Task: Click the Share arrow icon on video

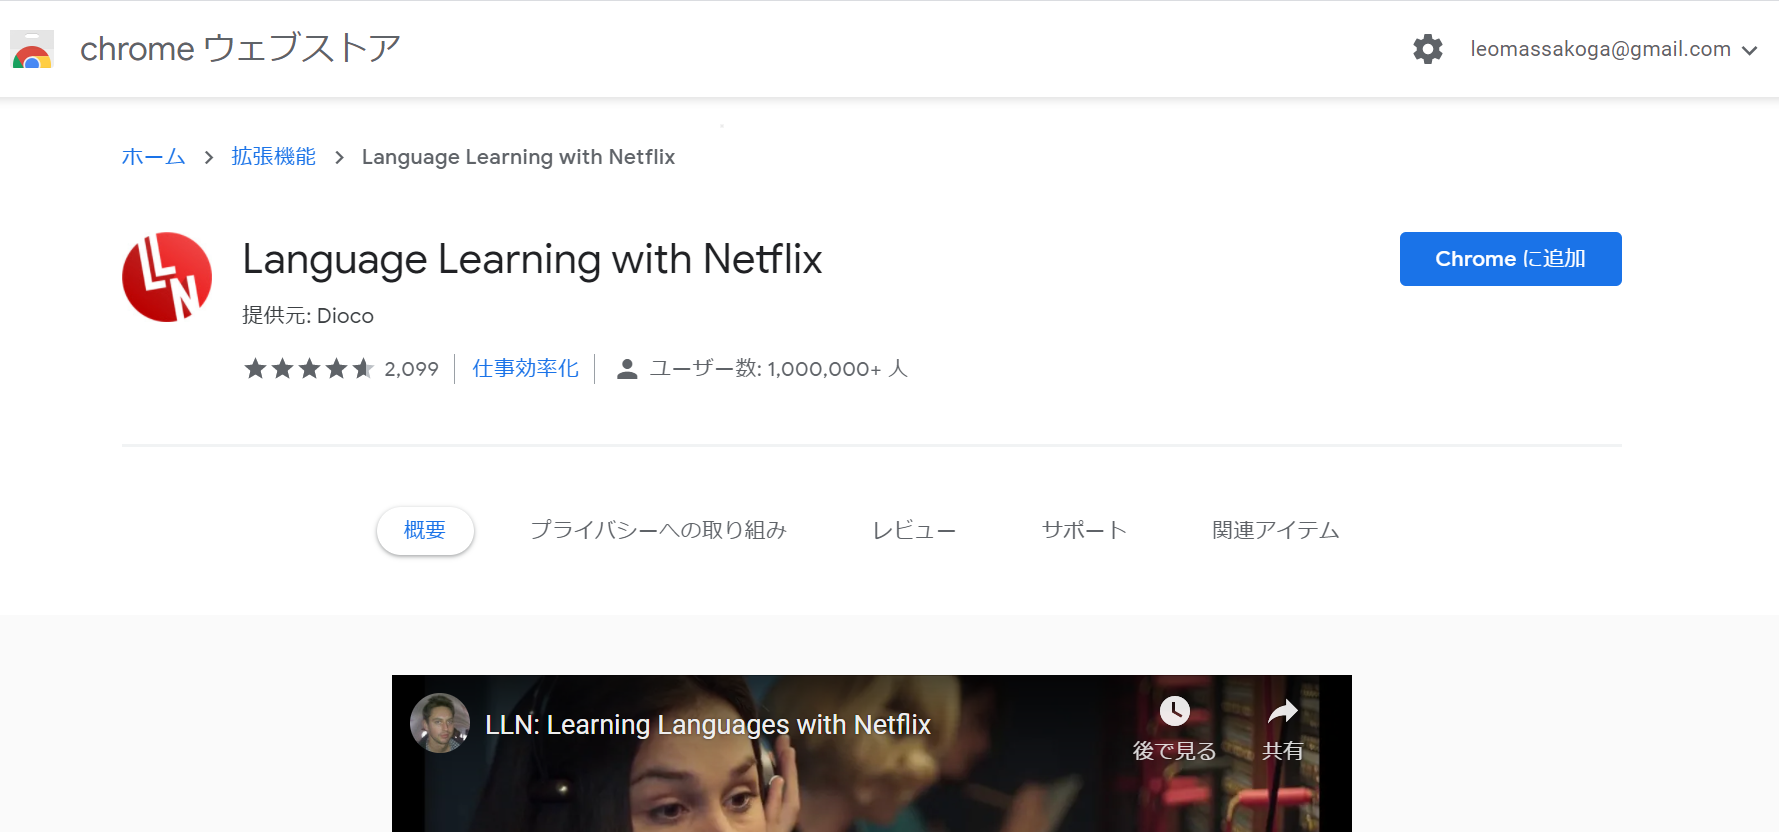Action: click(1282, 711)
